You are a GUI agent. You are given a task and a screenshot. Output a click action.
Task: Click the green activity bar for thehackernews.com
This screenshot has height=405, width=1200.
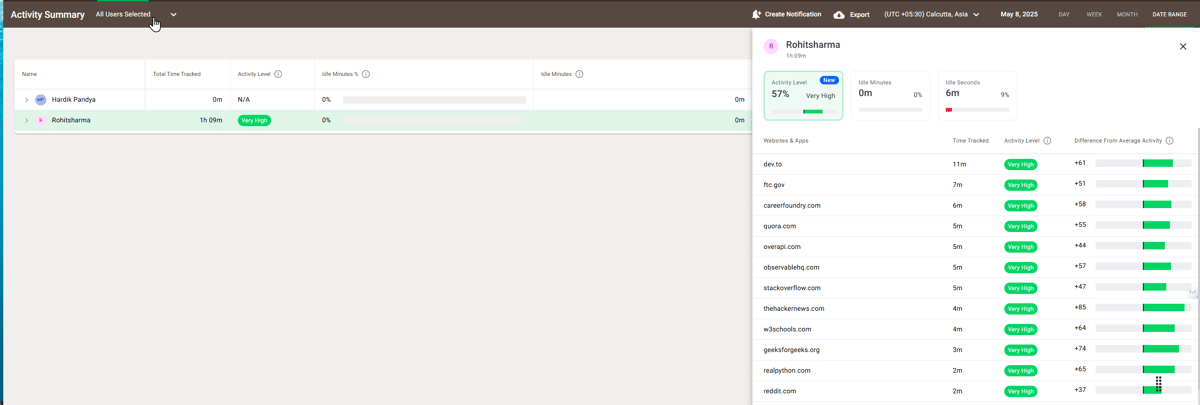click(1164, 308)
